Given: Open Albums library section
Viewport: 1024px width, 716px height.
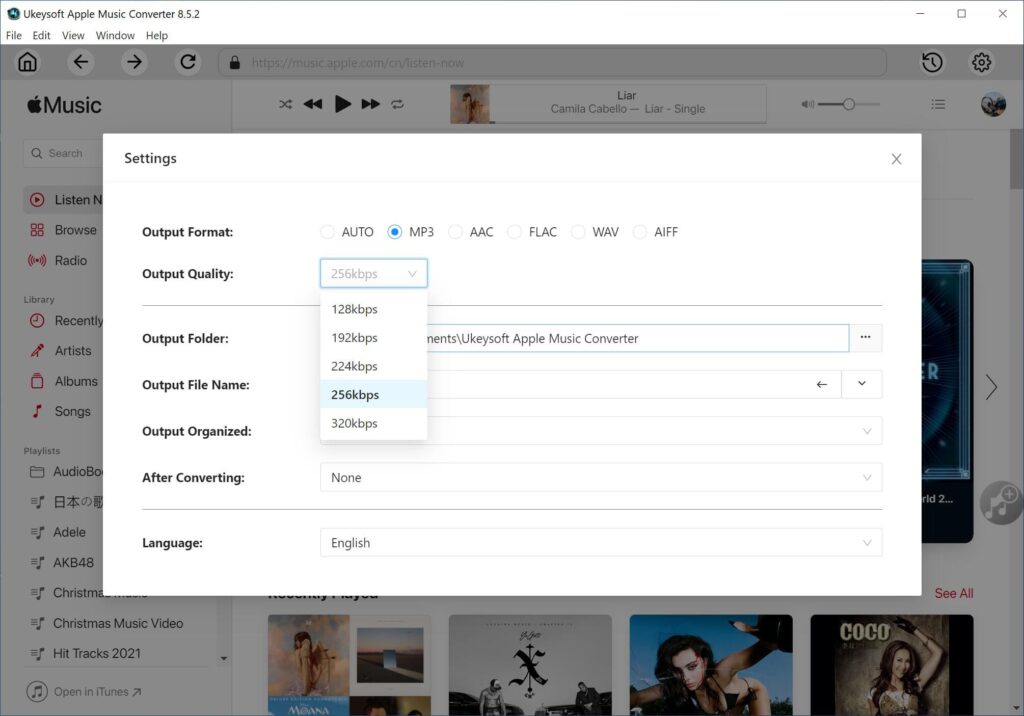Looking at the screenshot, I should tap(64, 381).
